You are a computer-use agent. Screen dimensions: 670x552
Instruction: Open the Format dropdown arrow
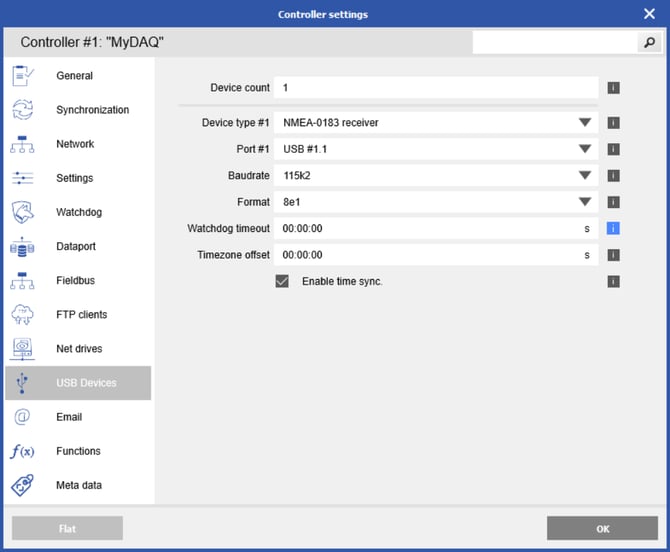pyautogui.click(x=585, y=202)
